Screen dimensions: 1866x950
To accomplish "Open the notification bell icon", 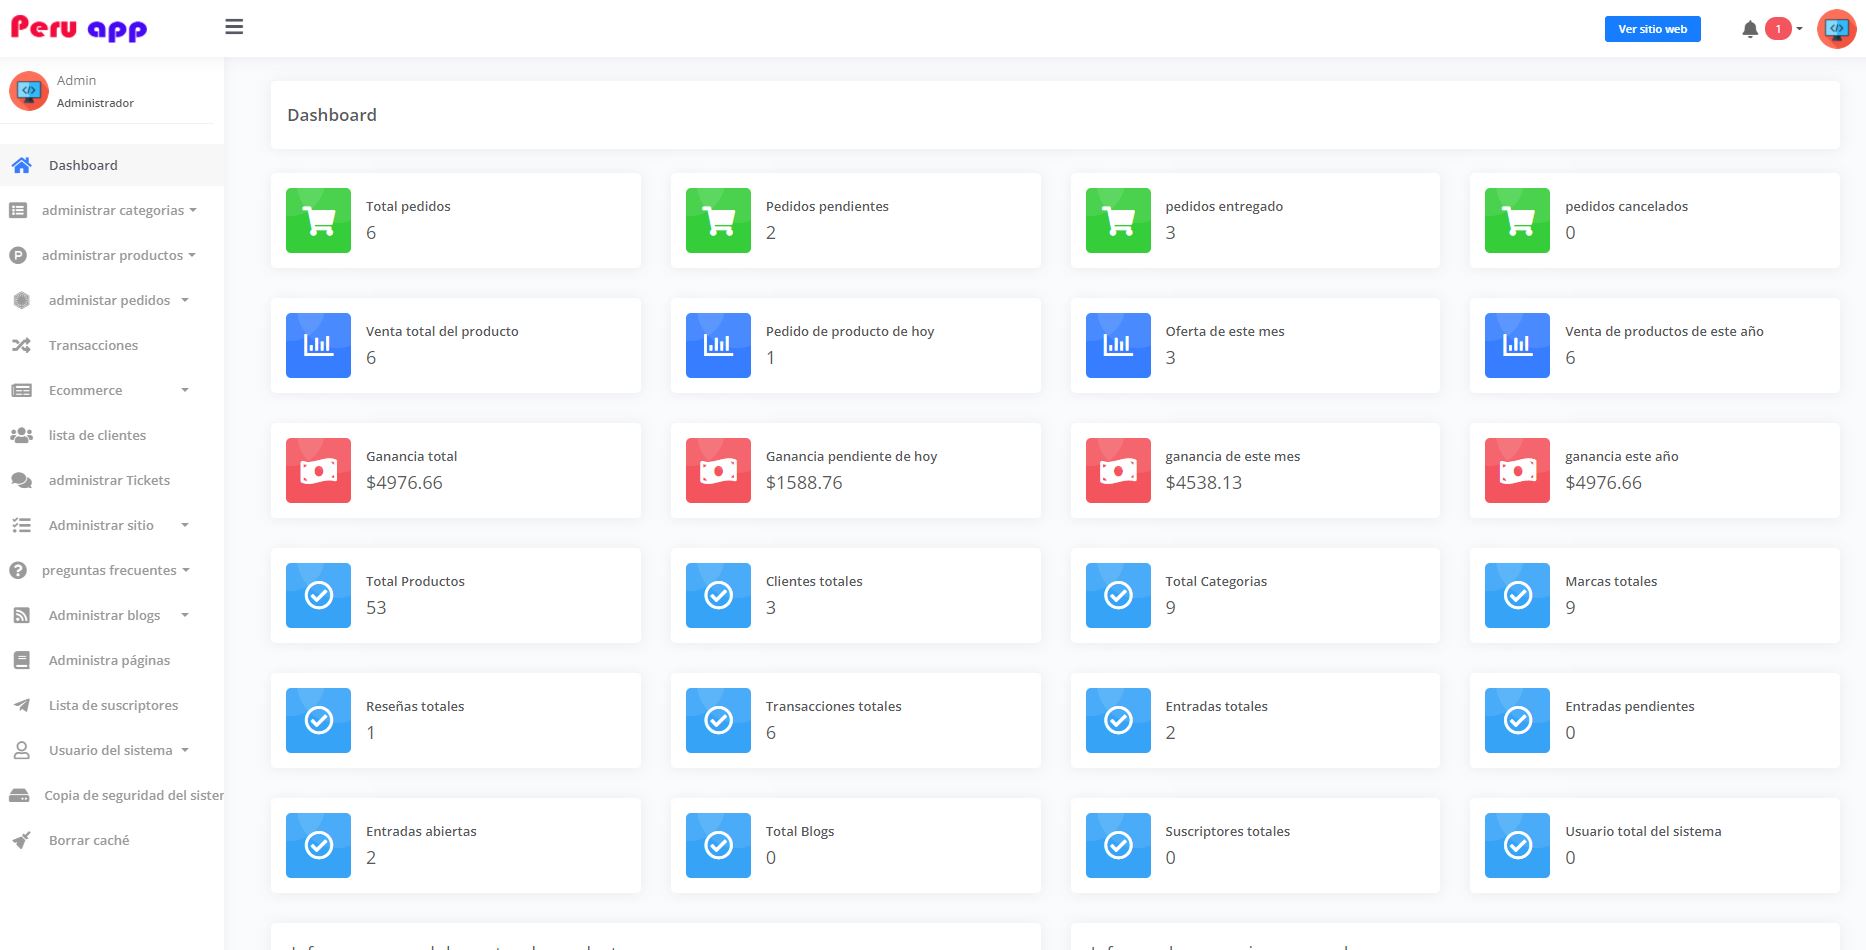I will tap(1750, 29).
